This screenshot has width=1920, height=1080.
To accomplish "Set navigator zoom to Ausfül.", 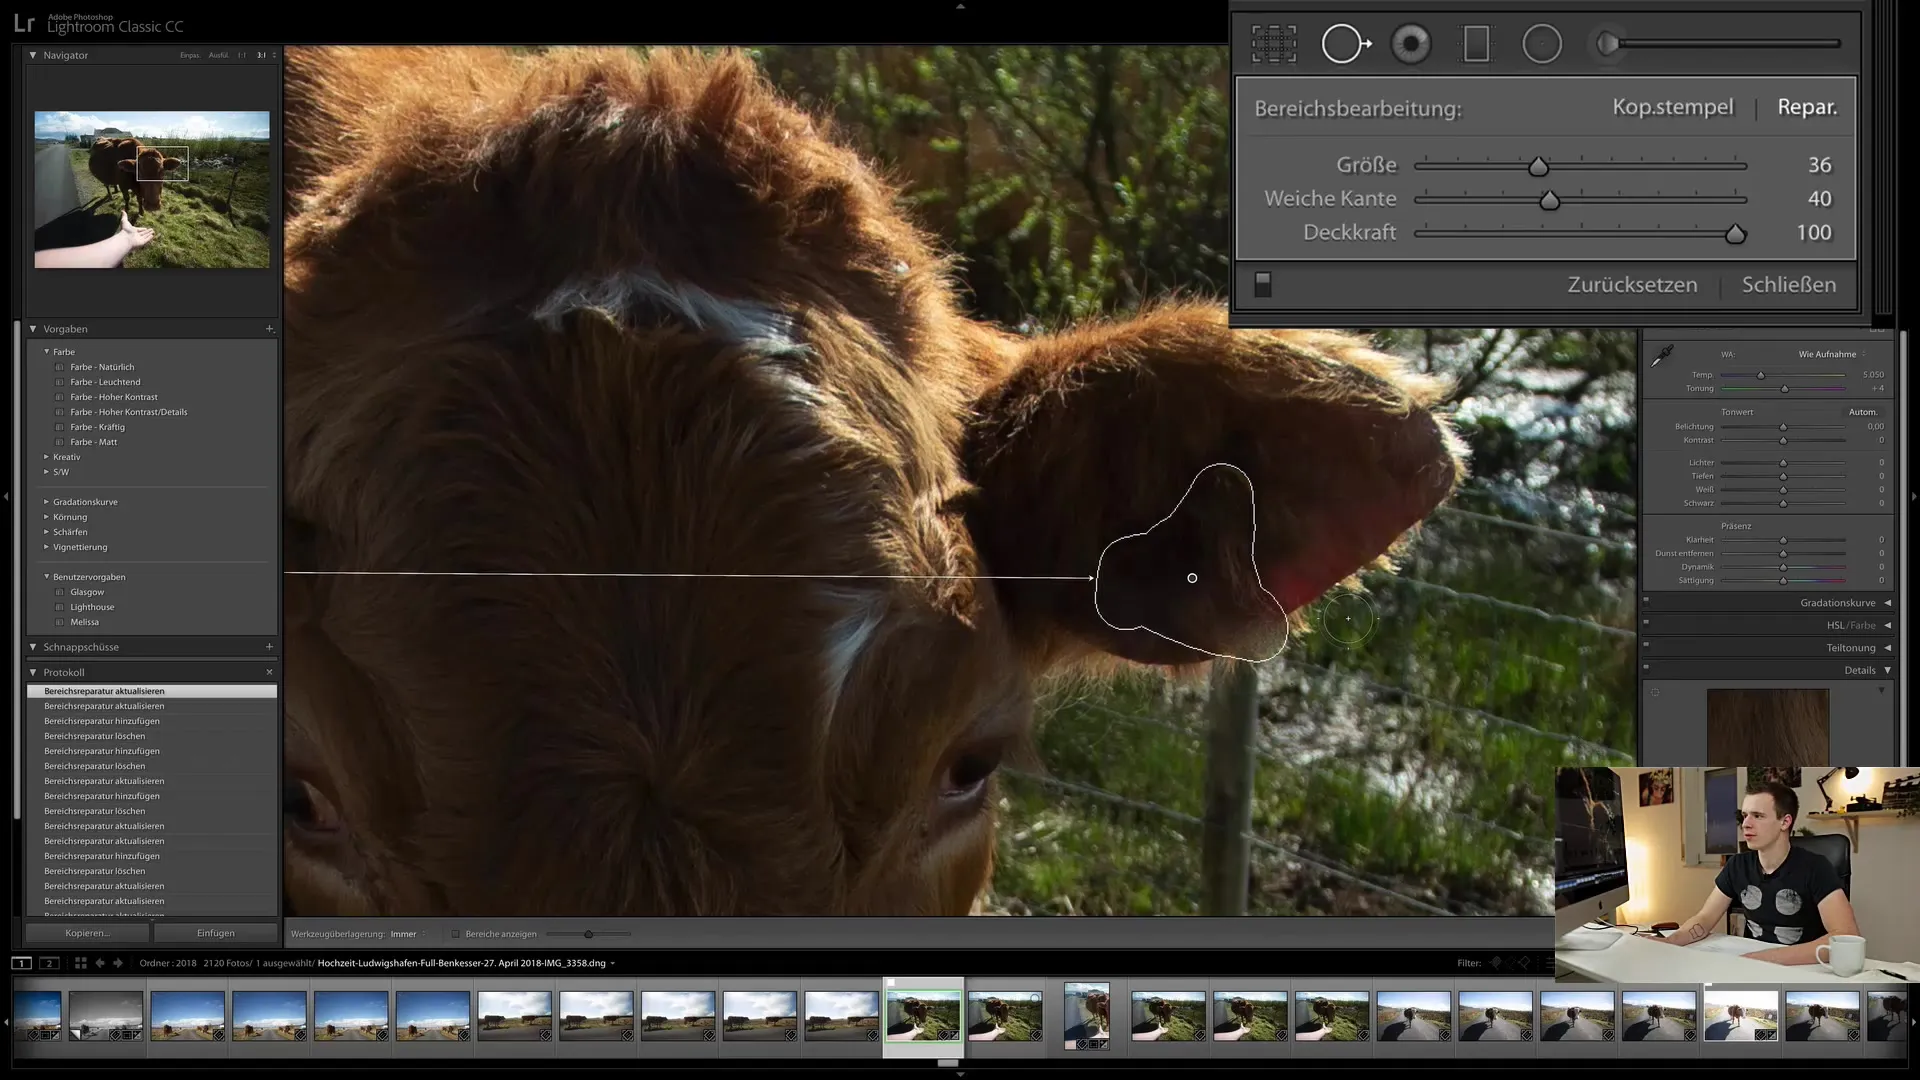I will [218, 55].
